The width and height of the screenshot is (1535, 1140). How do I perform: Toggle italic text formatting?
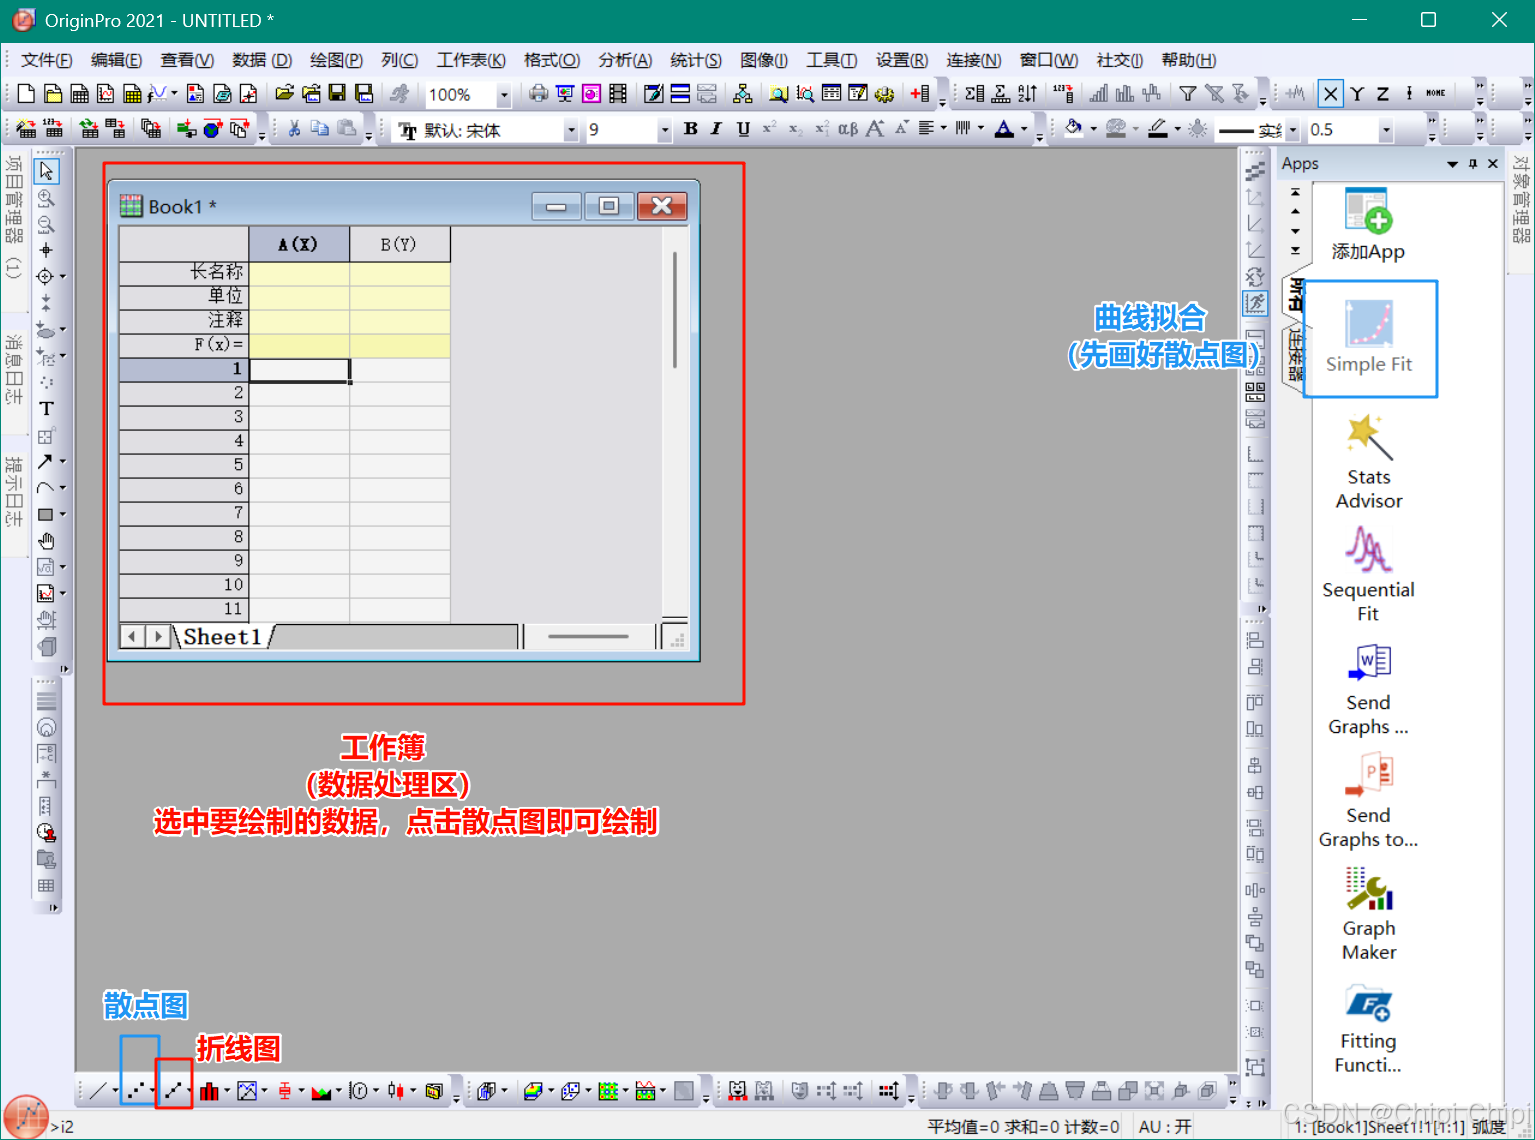[x=716, y=129]
